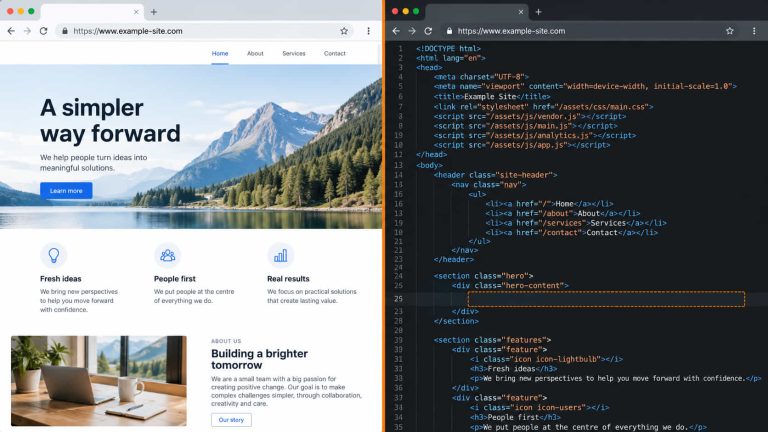Click the forward arrow in left browser window
Image resolution: width=768 pixels, height=432 pixels.
(x=27, y=31)
